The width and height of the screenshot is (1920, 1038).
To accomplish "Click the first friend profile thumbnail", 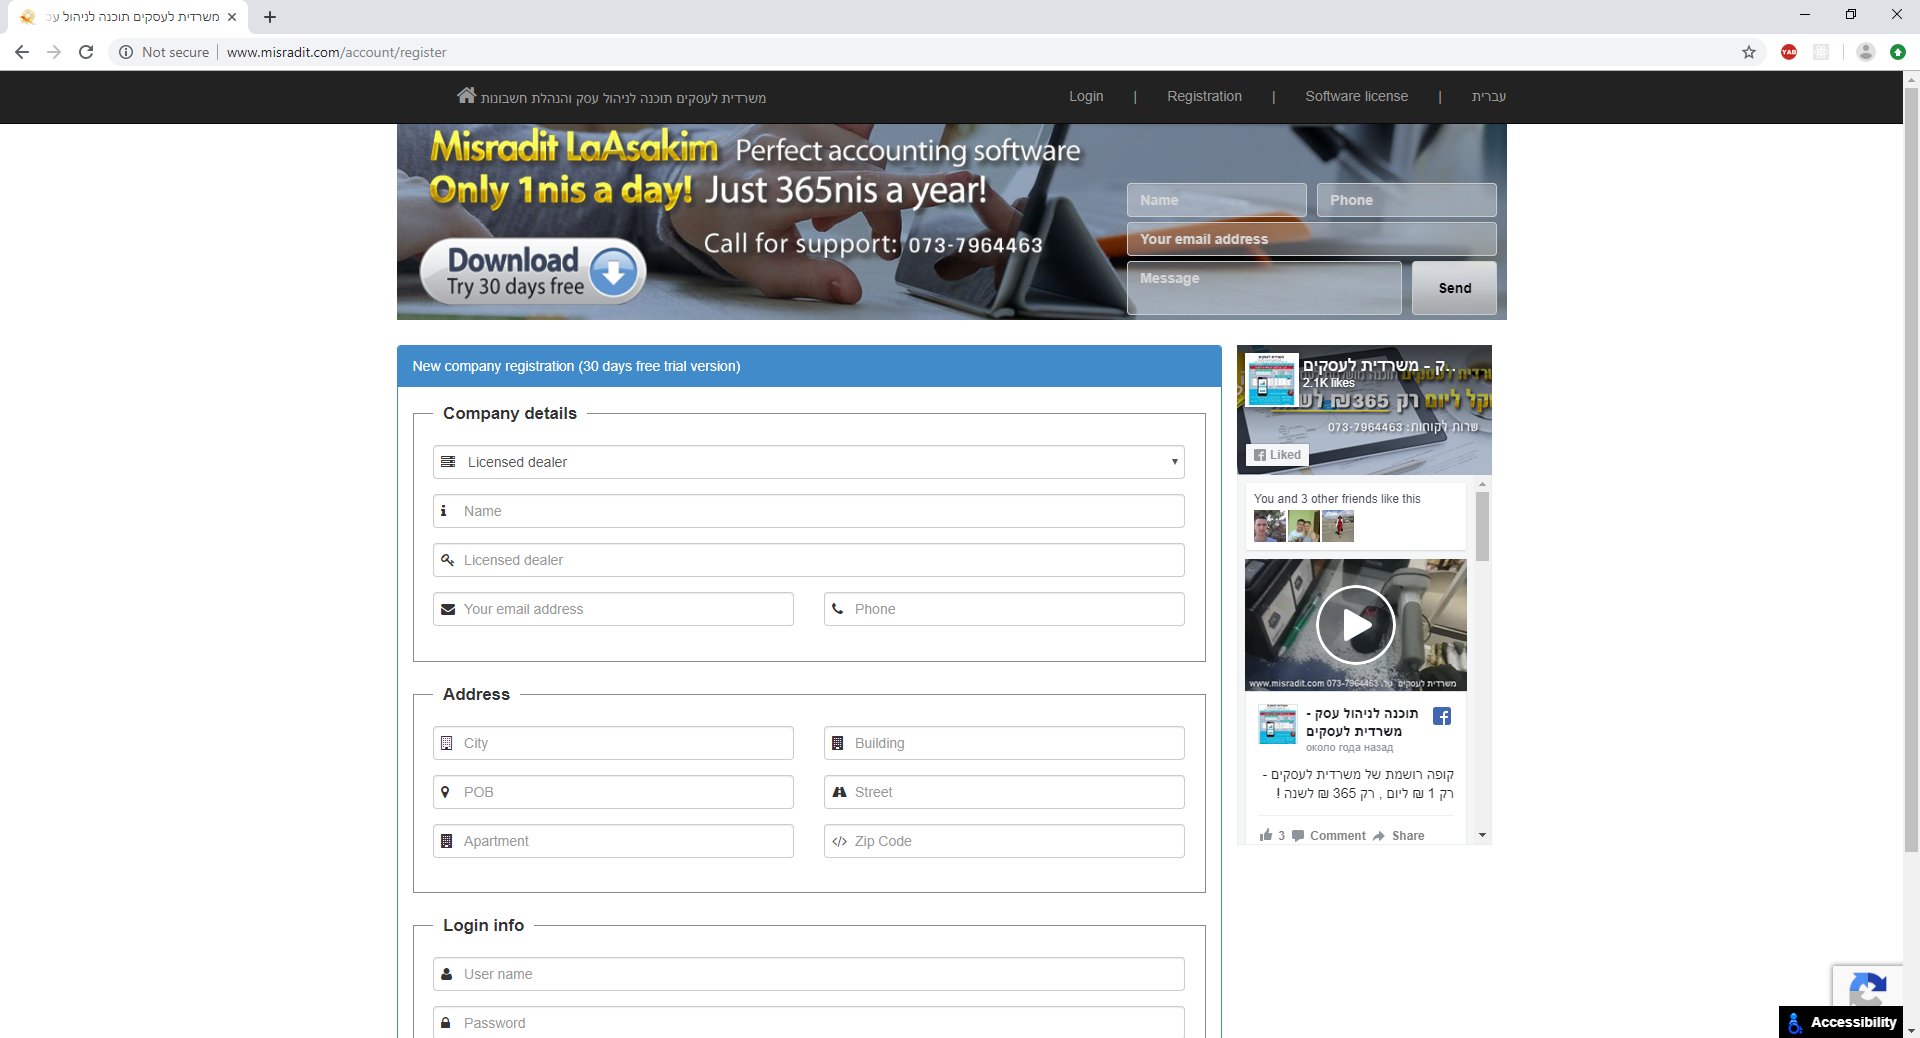I will click(1270, 526).
